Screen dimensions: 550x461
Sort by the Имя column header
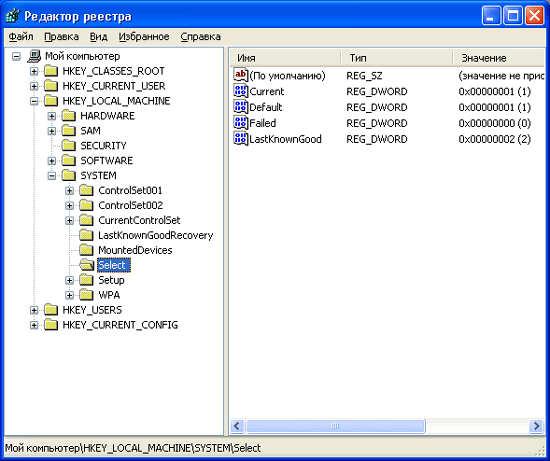pyautogui.click(x=286, y=58)
